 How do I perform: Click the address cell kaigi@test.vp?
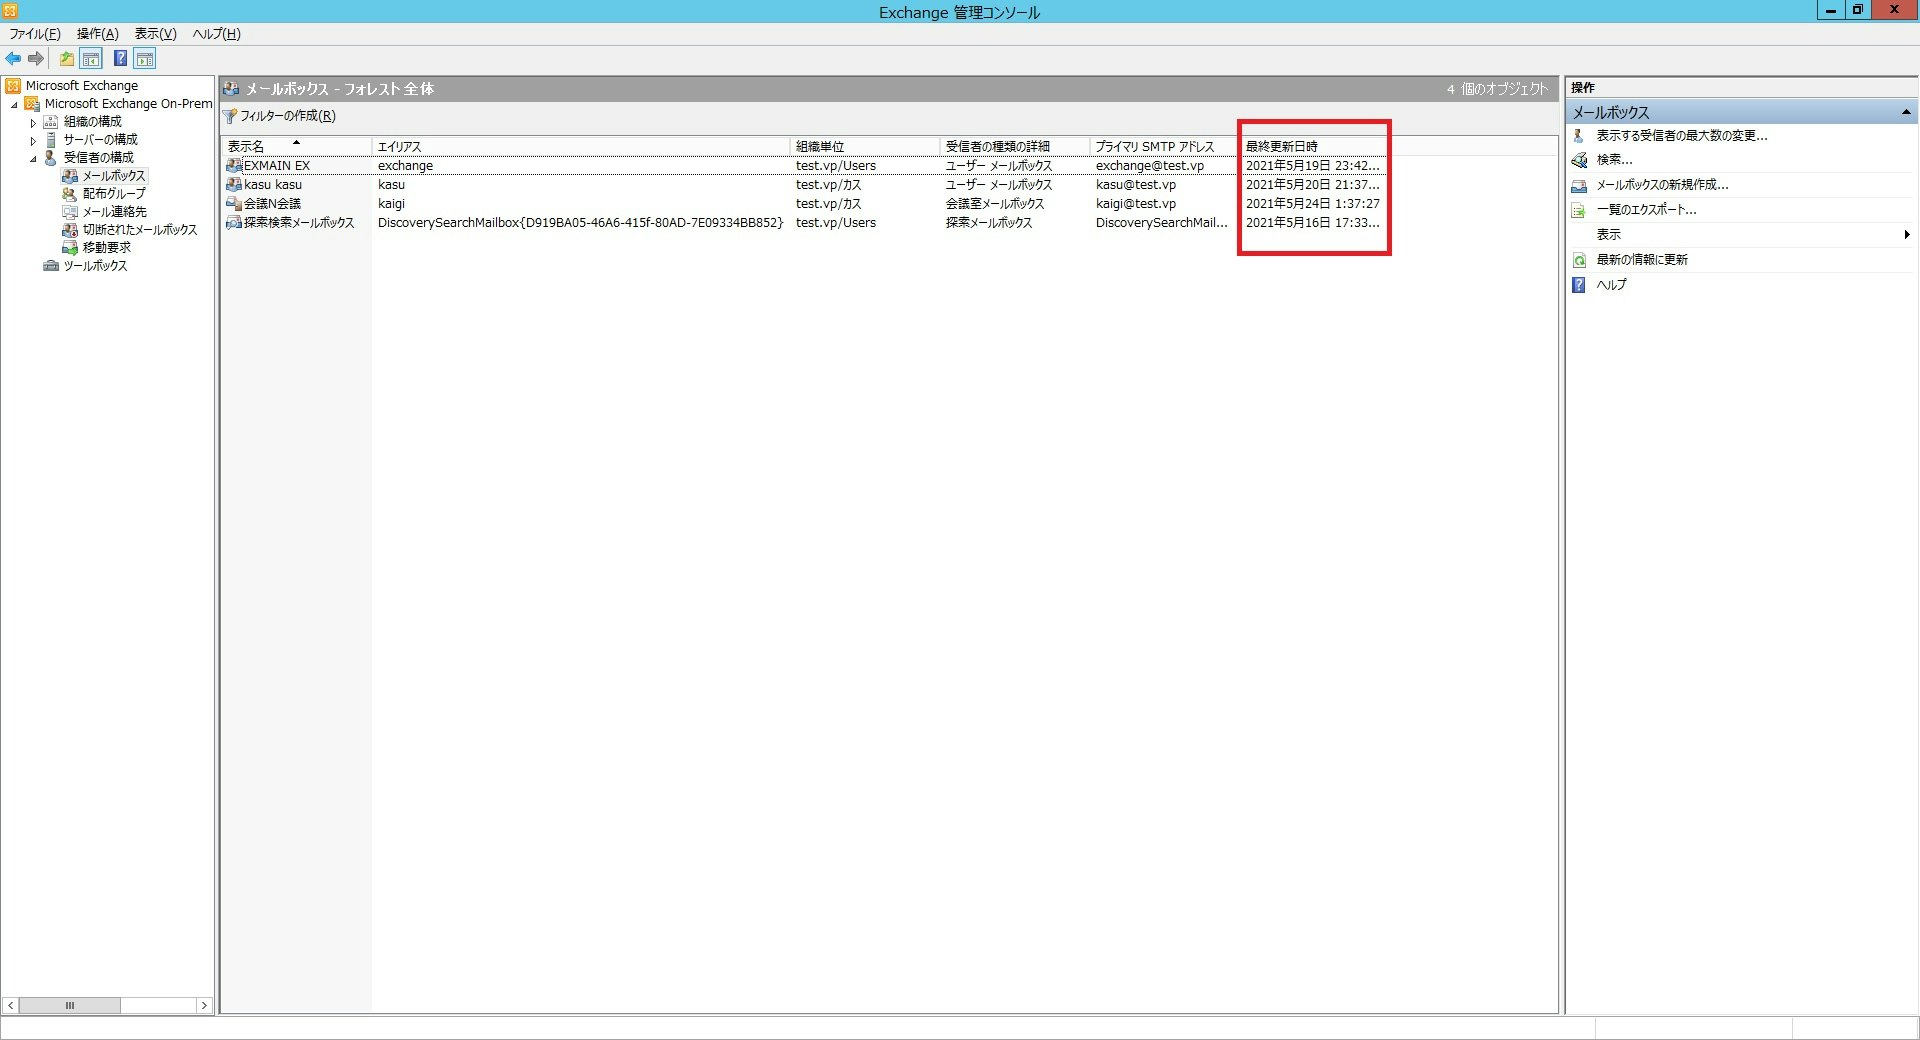click(x=1136, y=204)
